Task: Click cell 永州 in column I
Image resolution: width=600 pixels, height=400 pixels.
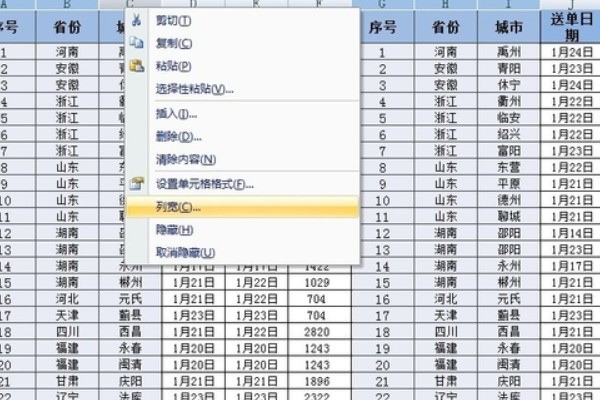Action: point(509,266)
